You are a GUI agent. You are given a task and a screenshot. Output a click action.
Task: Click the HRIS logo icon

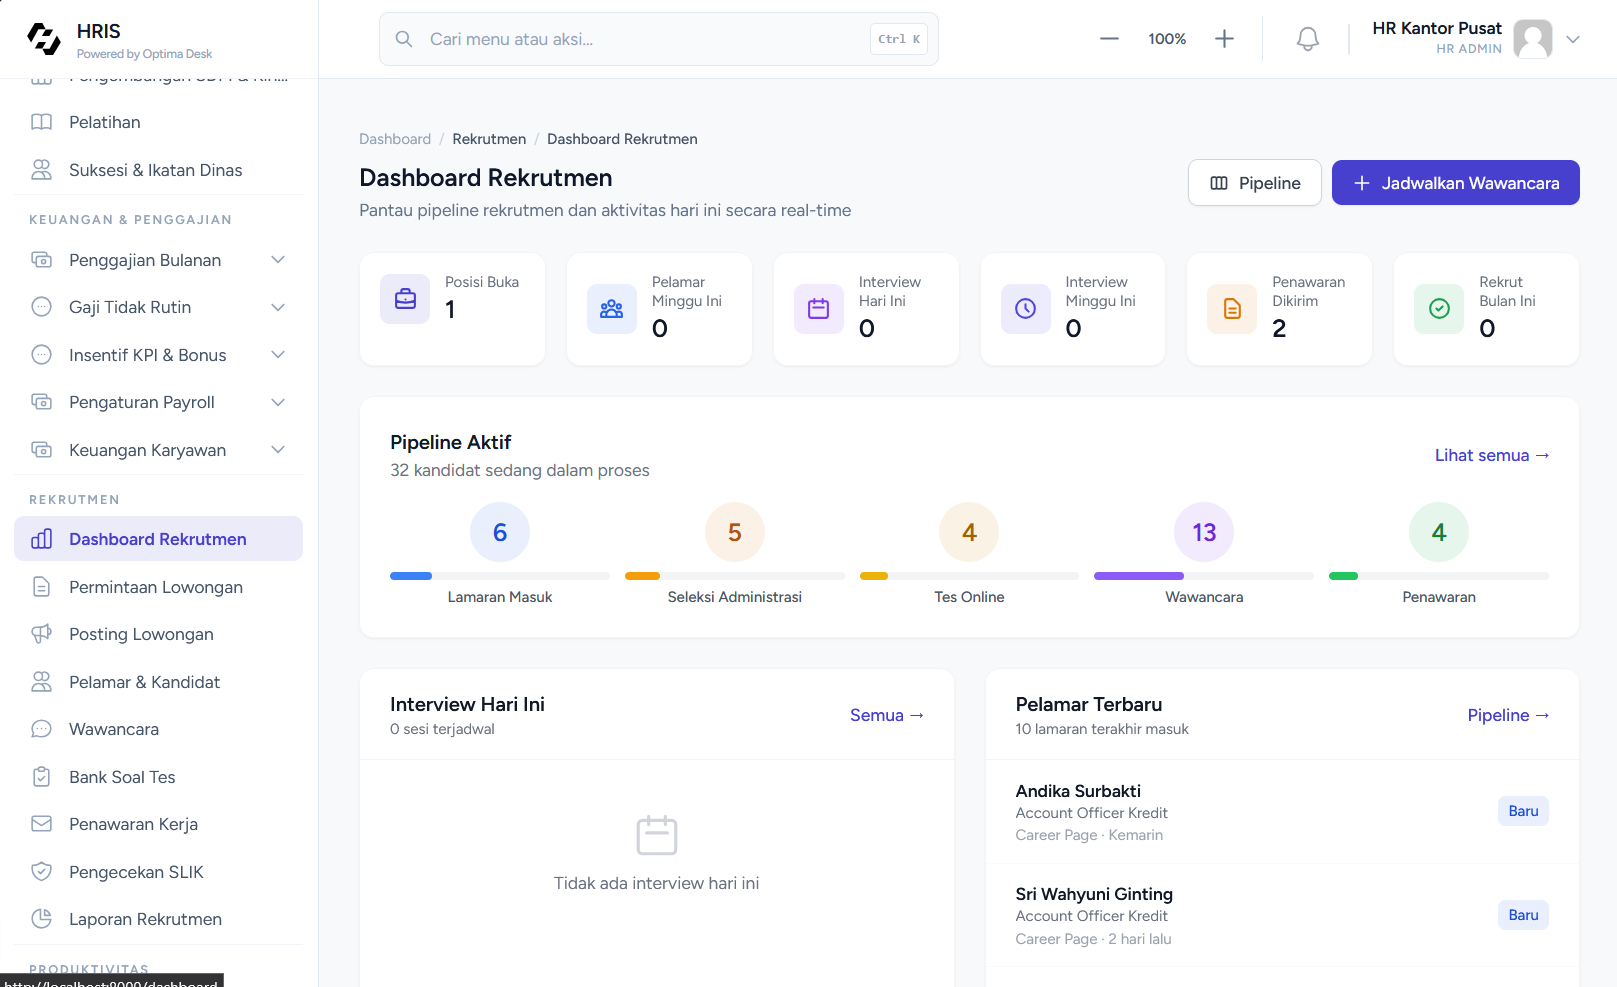pos(43,39)
